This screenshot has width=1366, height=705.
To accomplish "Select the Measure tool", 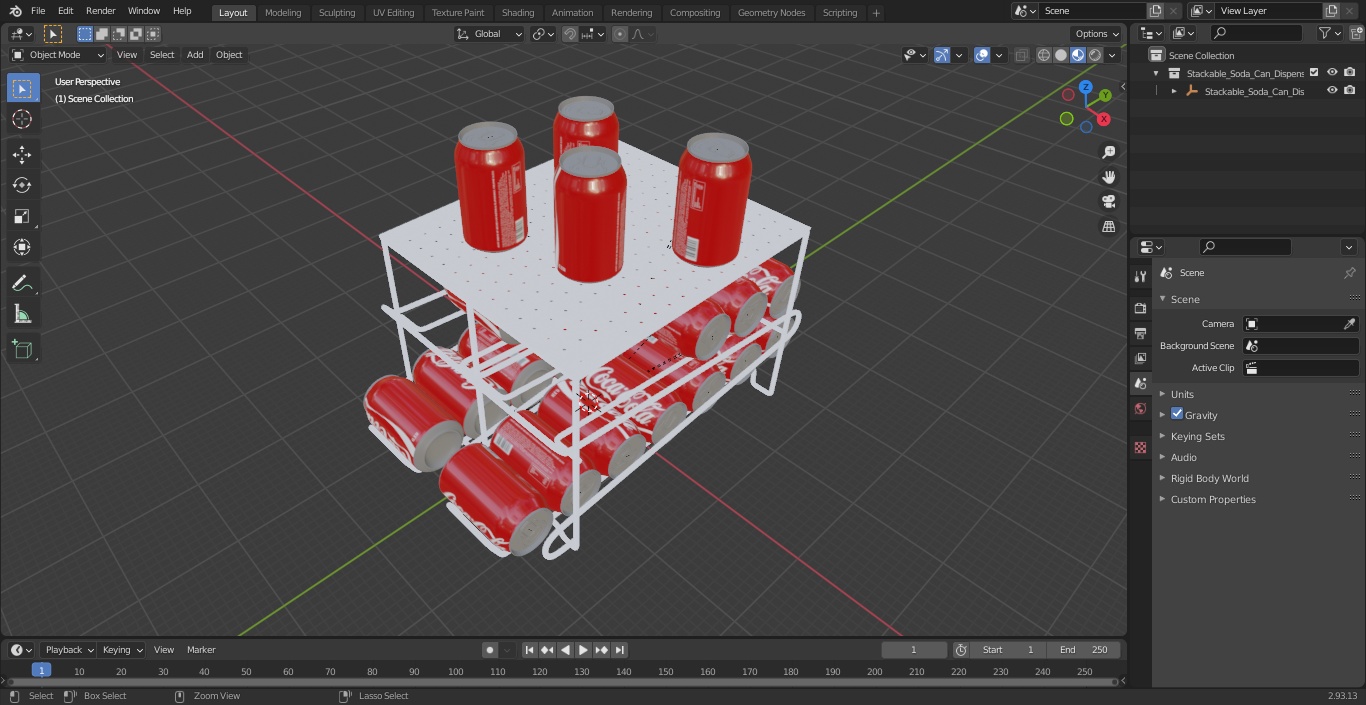I will [22, 315].
